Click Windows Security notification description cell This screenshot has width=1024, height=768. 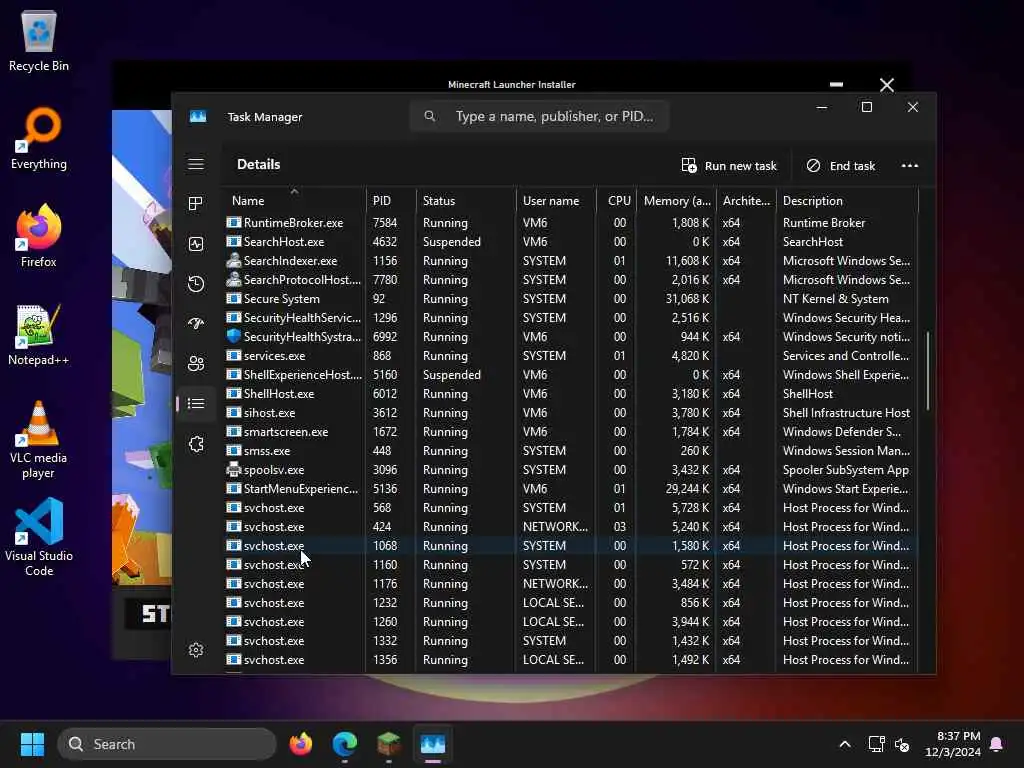pos(846,337)
